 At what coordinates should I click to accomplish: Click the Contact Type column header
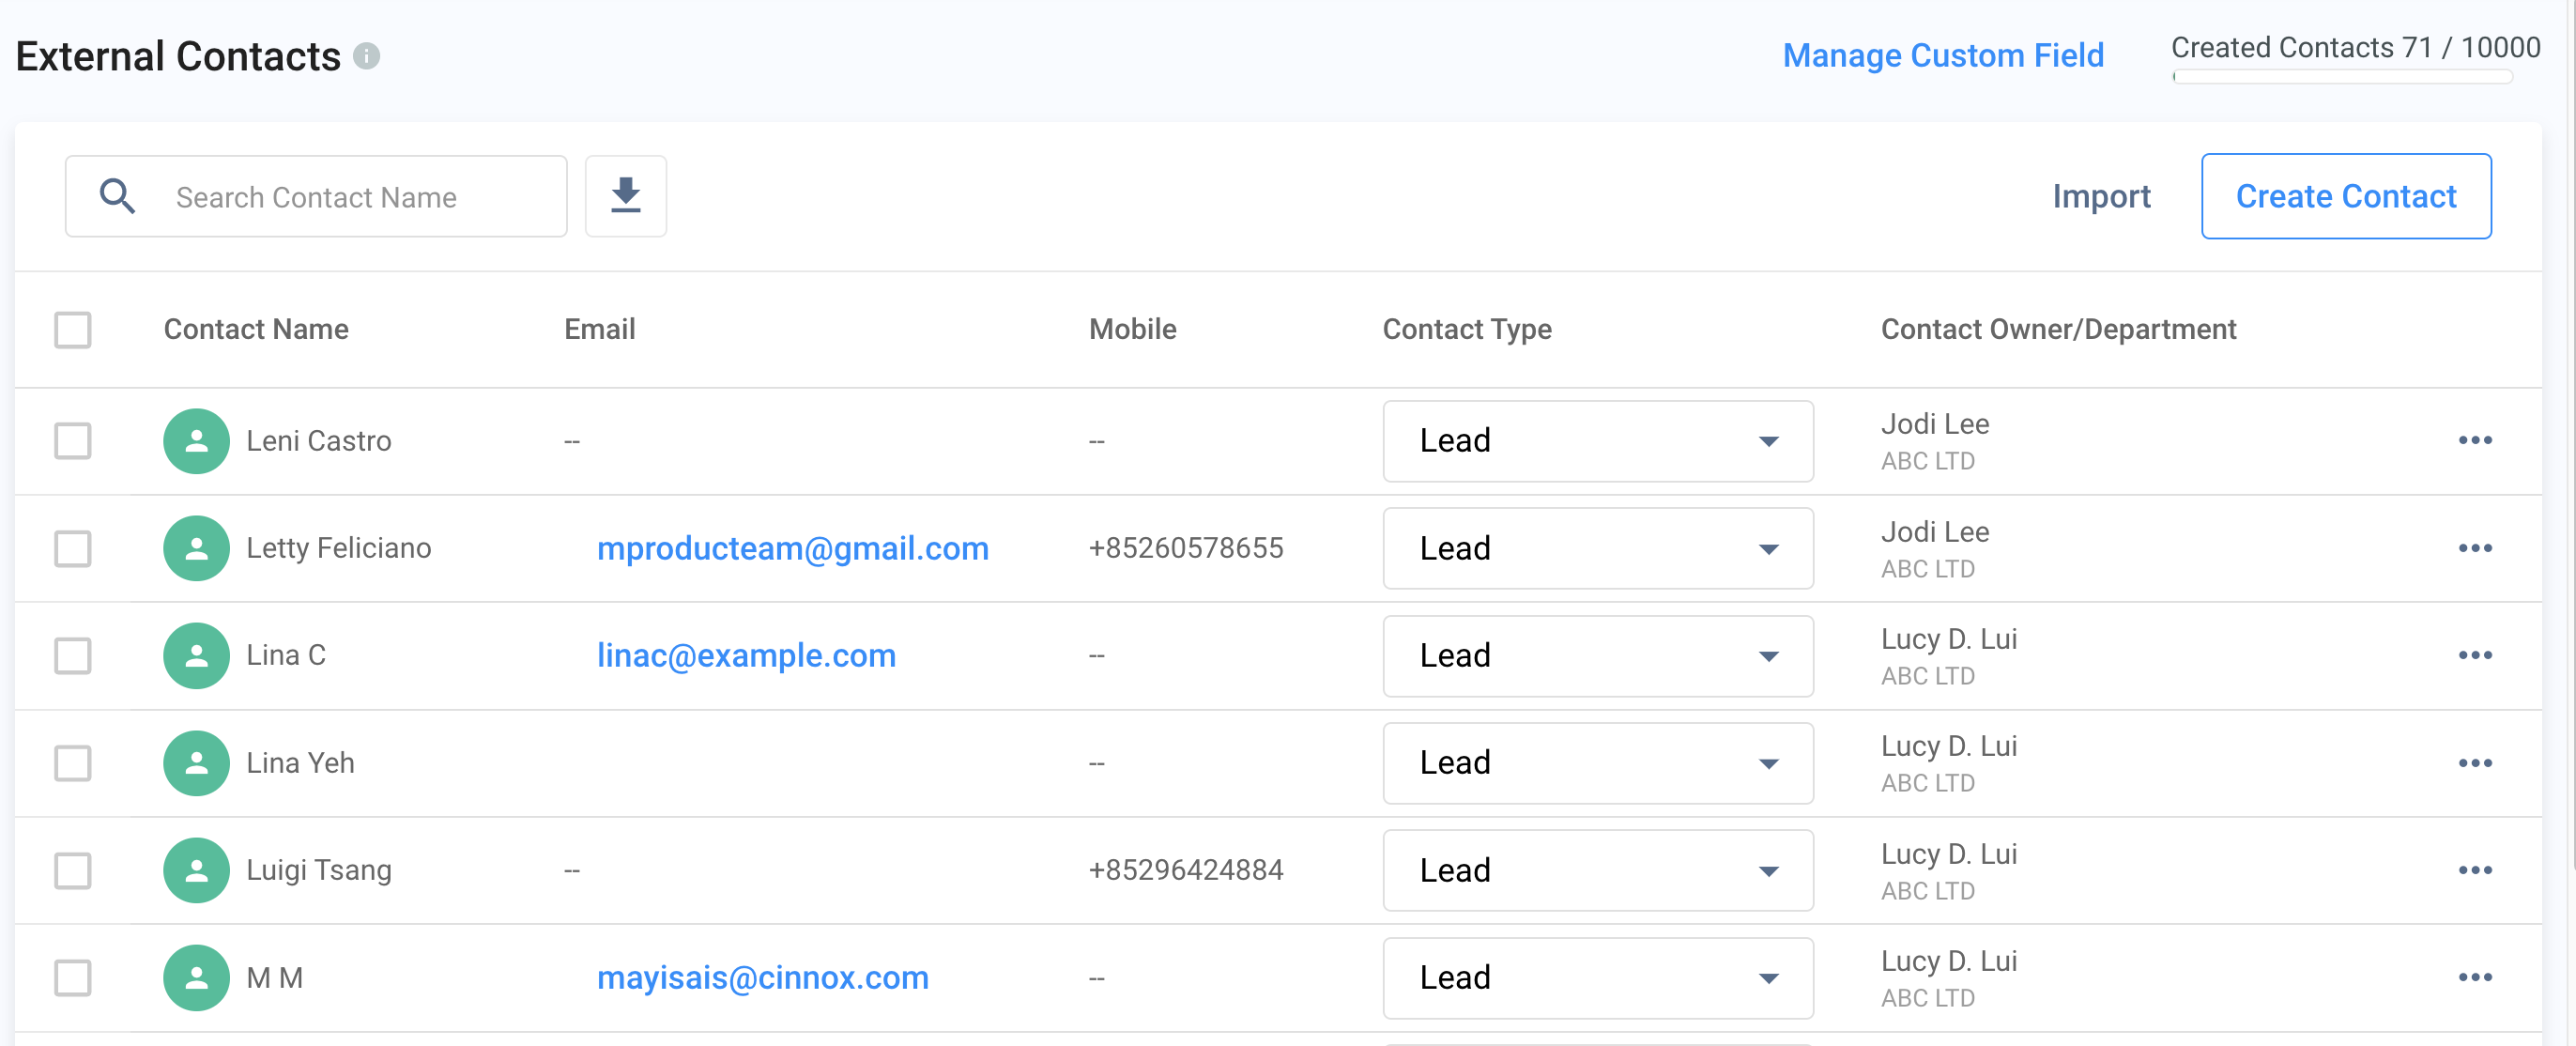pyautogui.click(x=1466, y=329)
